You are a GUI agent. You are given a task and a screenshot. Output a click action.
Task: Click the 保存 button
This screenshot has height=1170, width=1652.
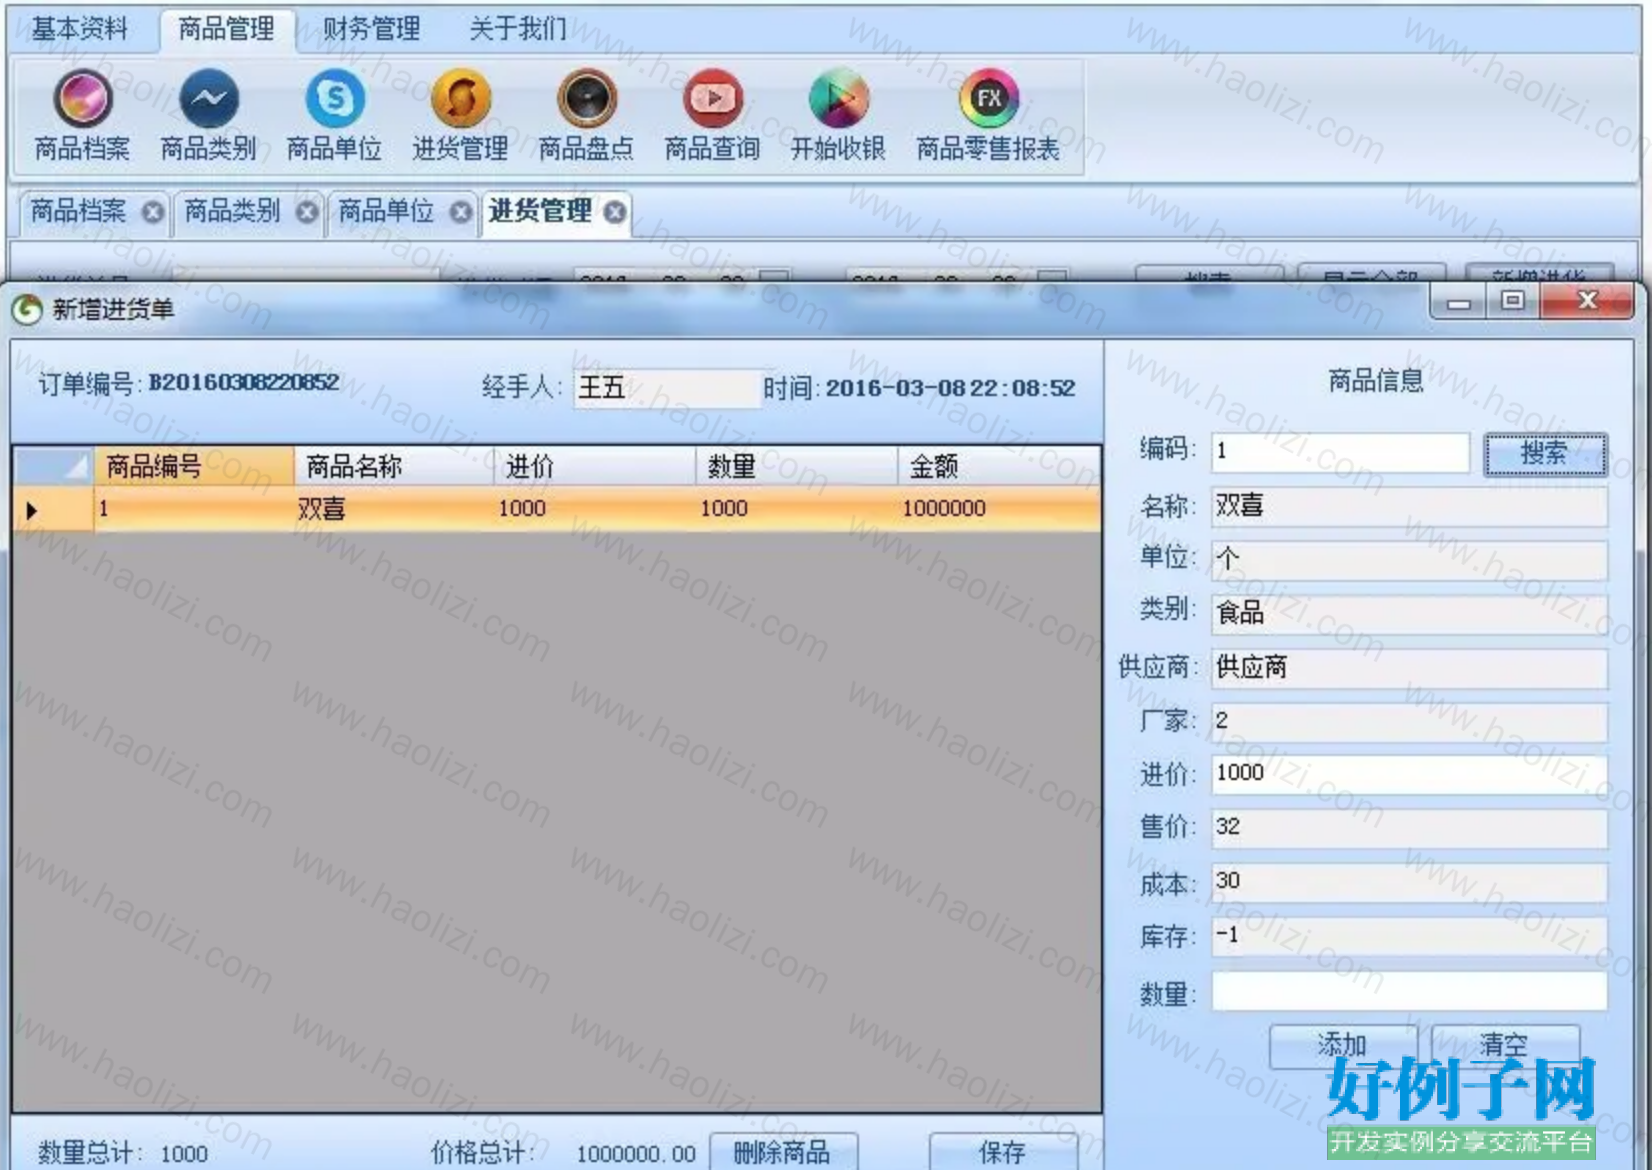click(1003, 1152)
